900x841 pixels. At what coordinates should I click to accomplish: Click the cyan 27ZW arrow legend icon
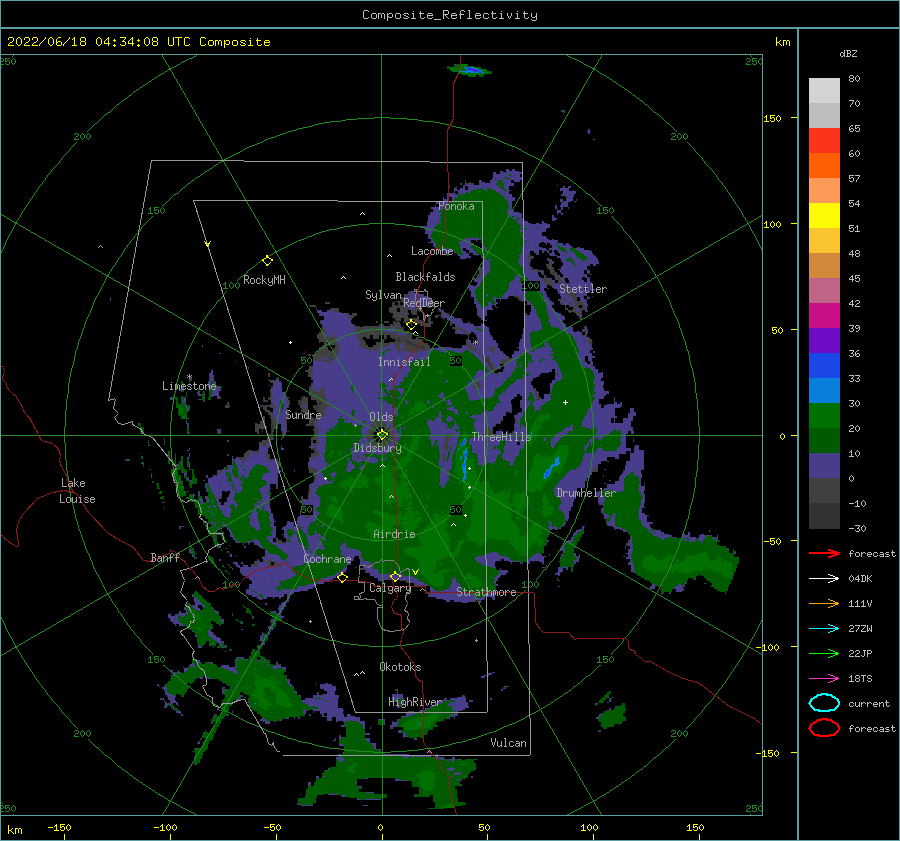[x=824, y=629]
